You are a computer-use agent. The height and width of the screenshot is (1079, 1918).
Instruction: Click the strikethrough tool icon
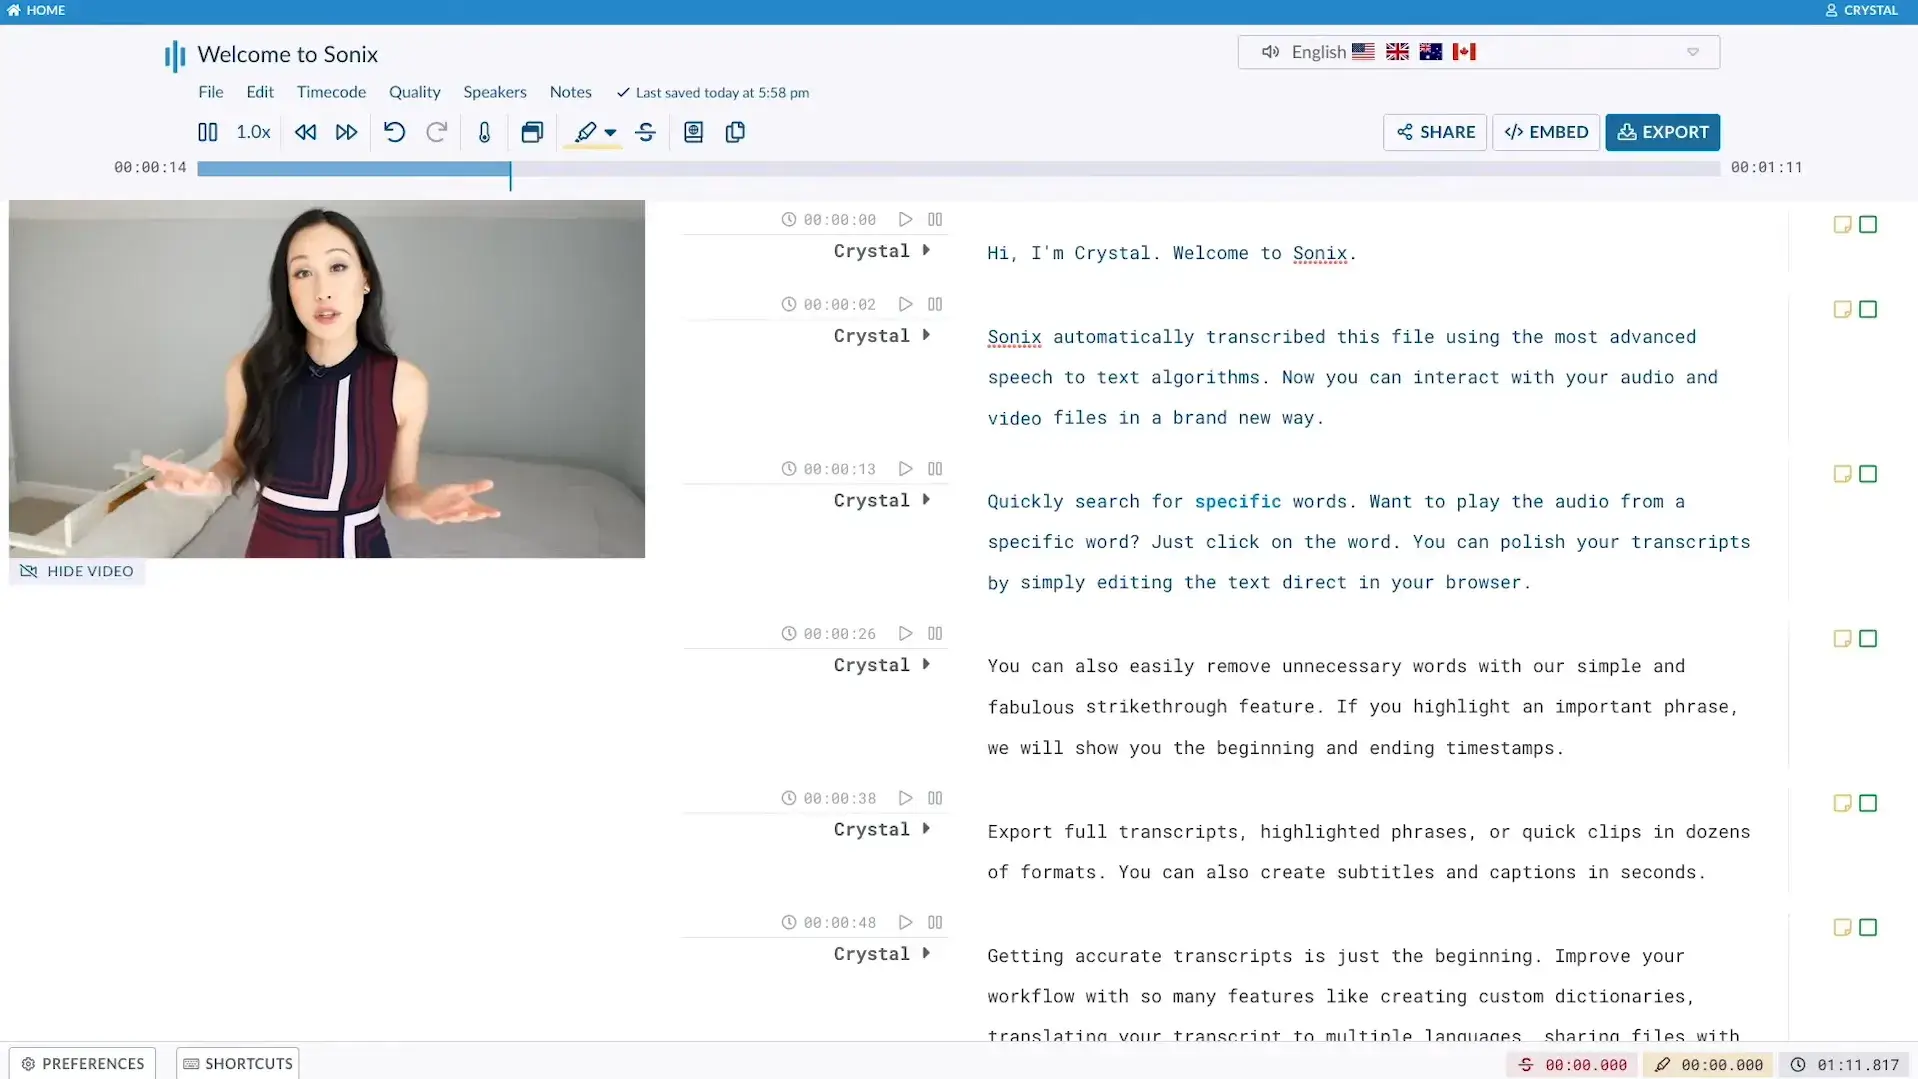tap(645, 132)
